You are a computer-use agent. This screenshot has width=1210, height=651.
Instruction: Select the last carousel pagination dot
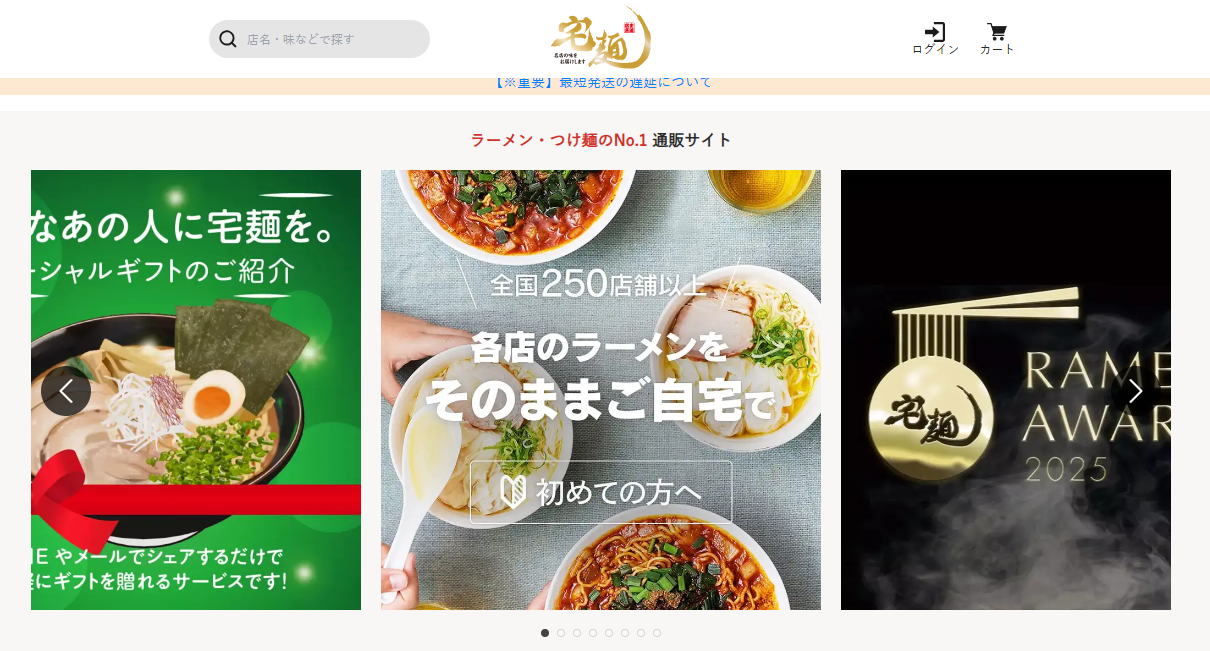point(657,633)
